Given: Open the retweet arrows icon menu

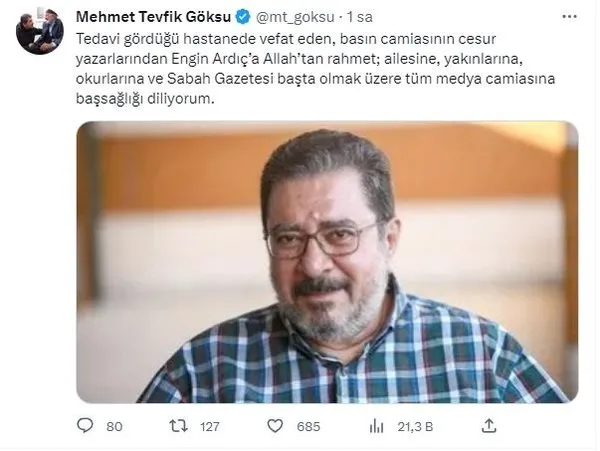Looking at the screenshot, I should pyautogui.click(x=178, y=426).
